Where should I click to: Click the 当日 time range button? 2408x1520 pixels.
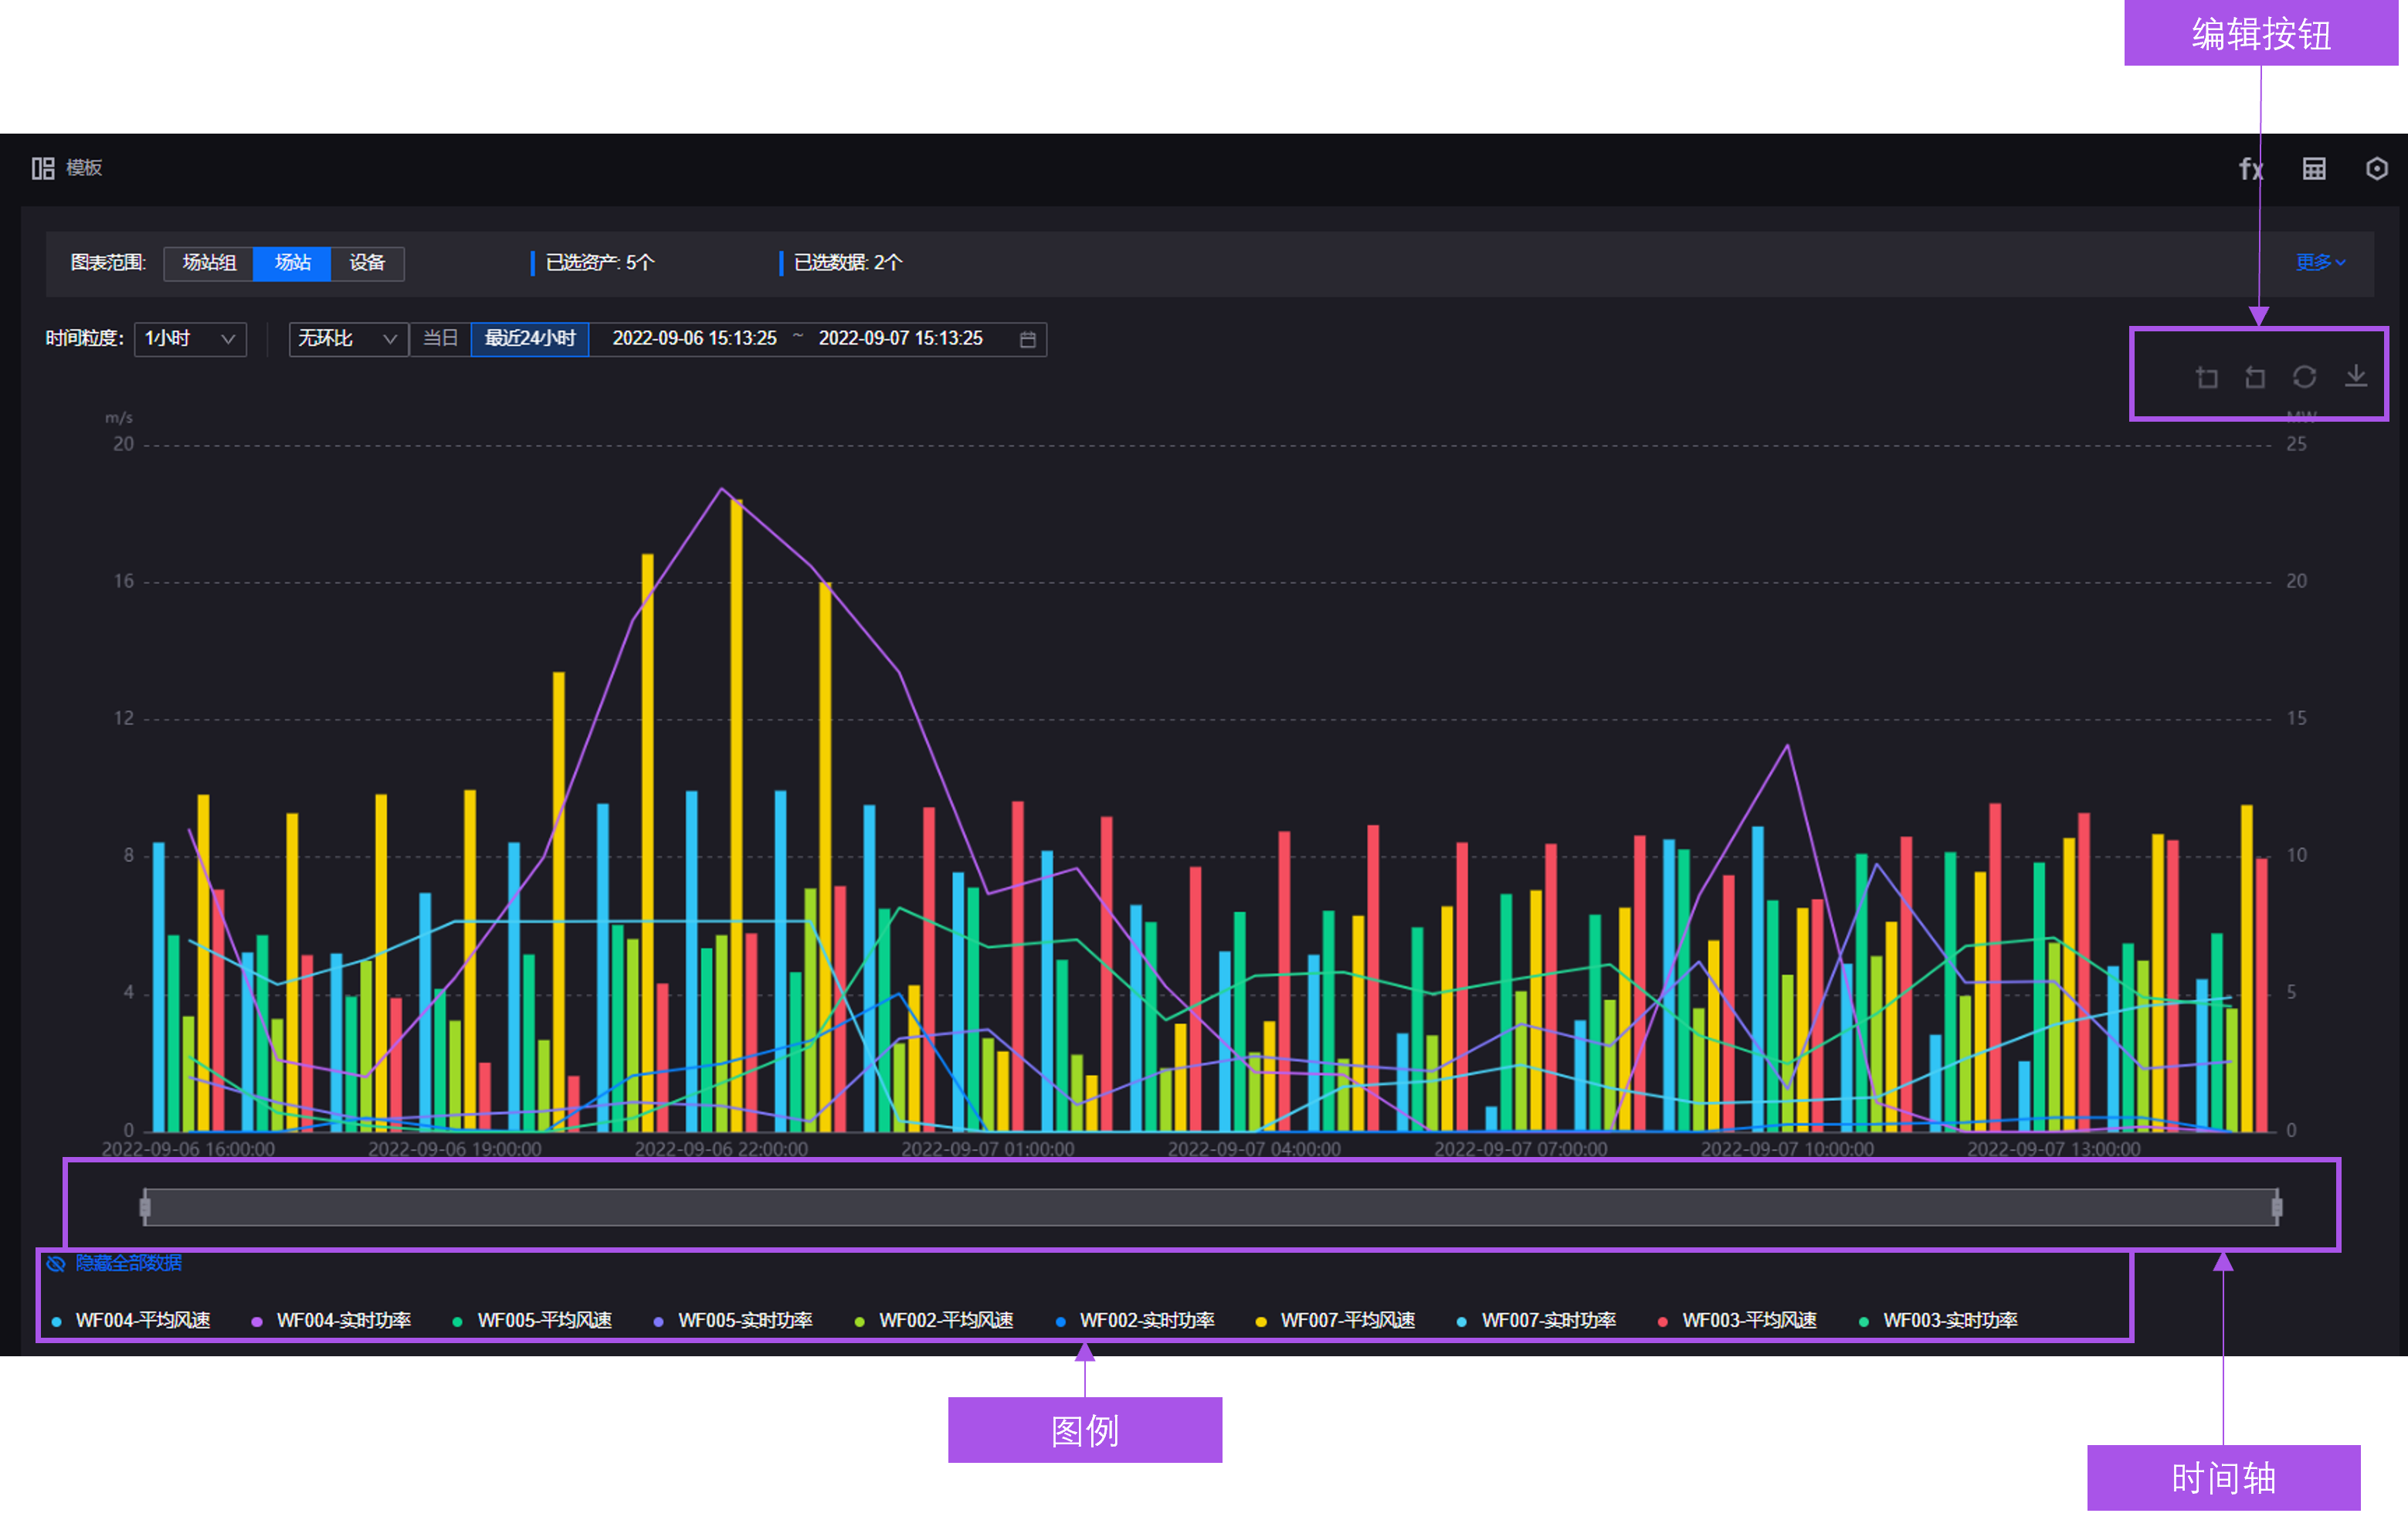pos(440,338)
